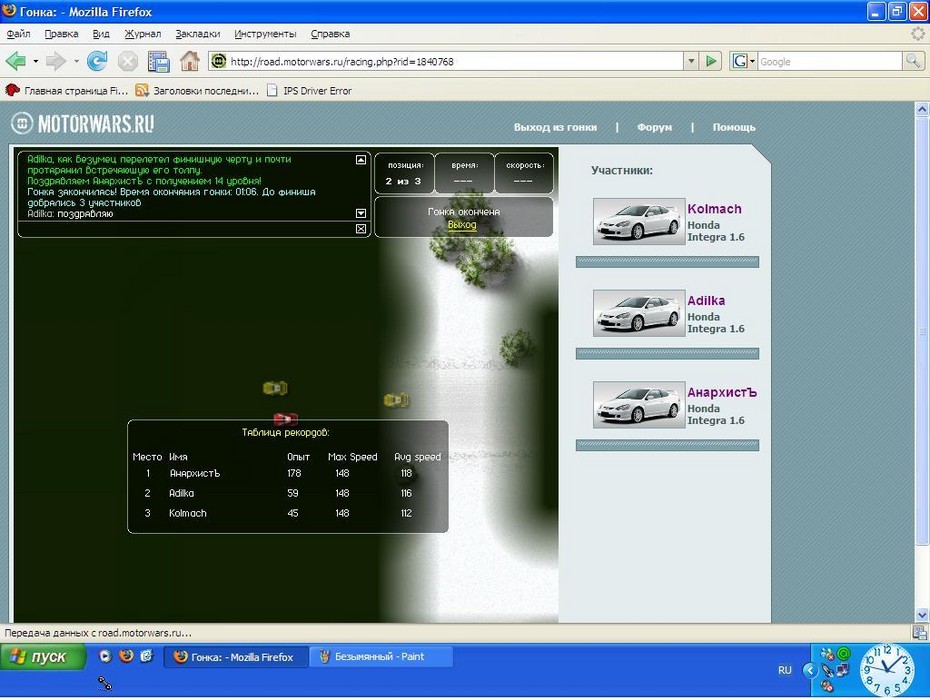This screenshot has width=930, height=700.
Task: Click Adilka row in Таблица рекордов
Action: (x=287, y=493)
